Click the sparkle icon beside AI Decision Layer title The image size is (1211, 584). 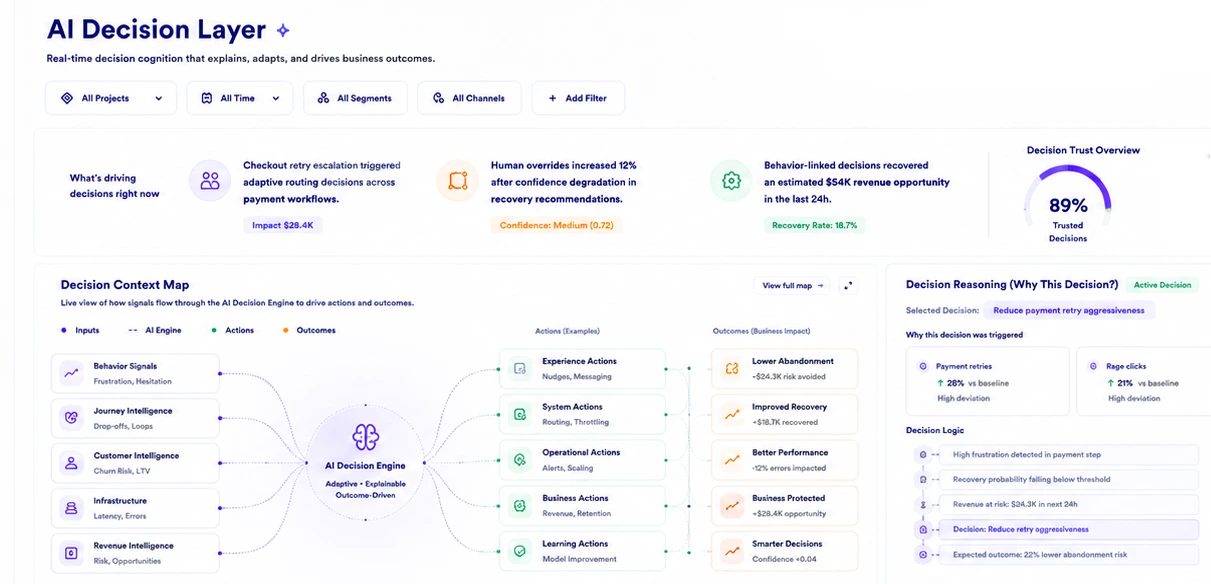click(283, 31)
